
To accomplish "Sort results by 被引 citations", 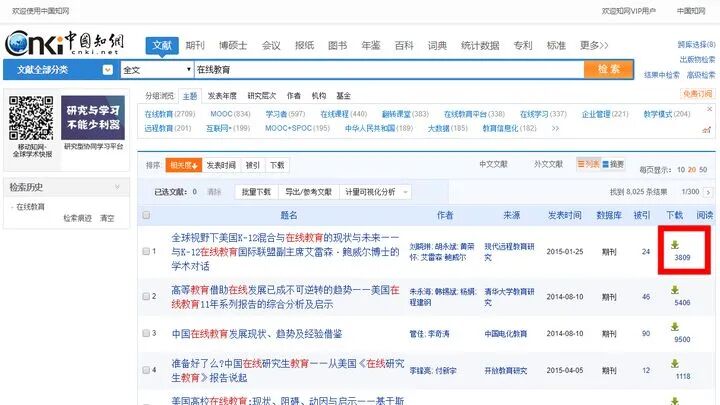I will pyautogui.click(x=253, y=165).
